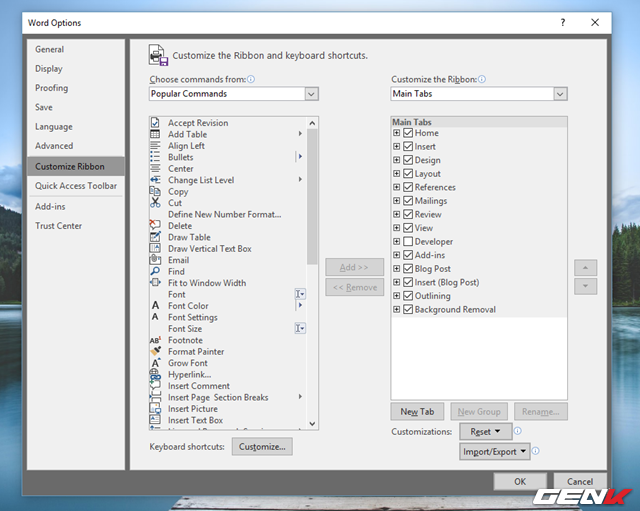Select the Font Settings A icon
The image size is (640, 511).
(155, 317)
